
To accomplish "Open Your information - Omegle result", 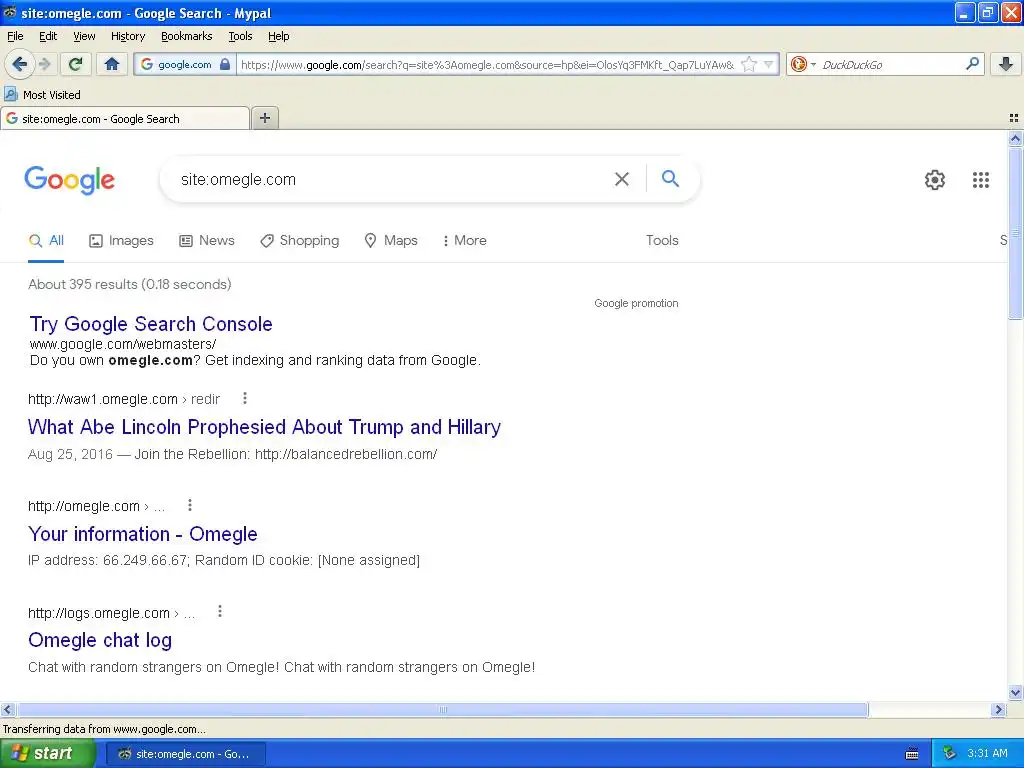I will (142, 534).
